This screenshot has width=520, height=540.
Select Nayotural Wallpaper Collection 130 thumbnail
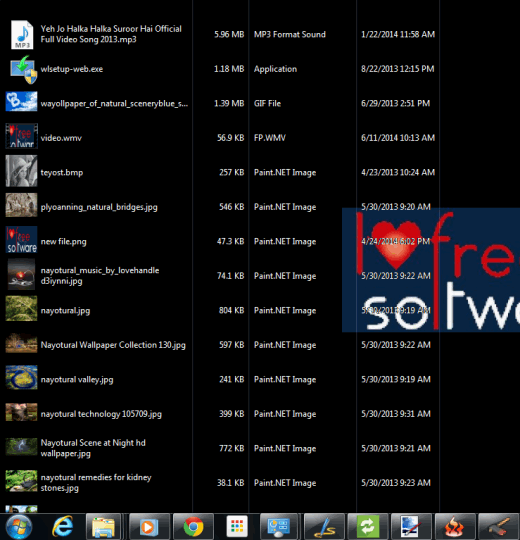pos(21,343)
